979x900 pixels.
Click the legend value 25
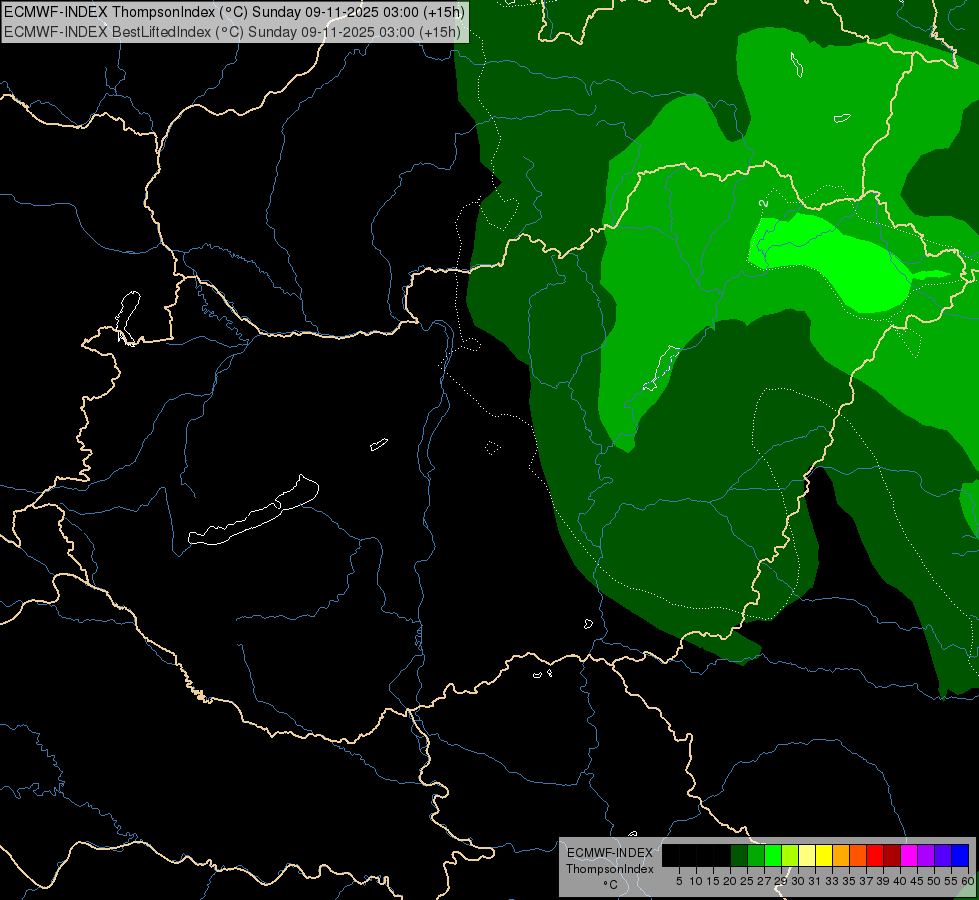[x=747, y=881]
